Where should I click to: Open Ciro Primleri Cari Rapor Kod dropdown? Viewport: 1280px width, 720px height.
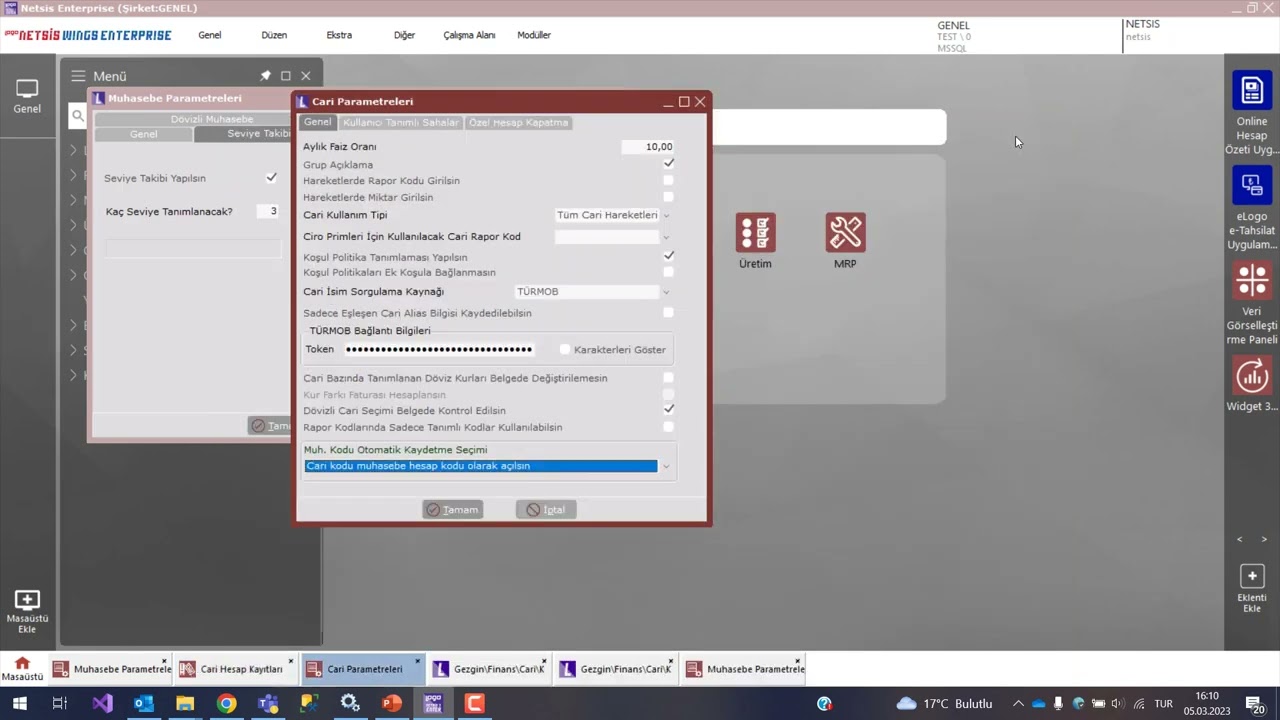click(x=666, y=237)
